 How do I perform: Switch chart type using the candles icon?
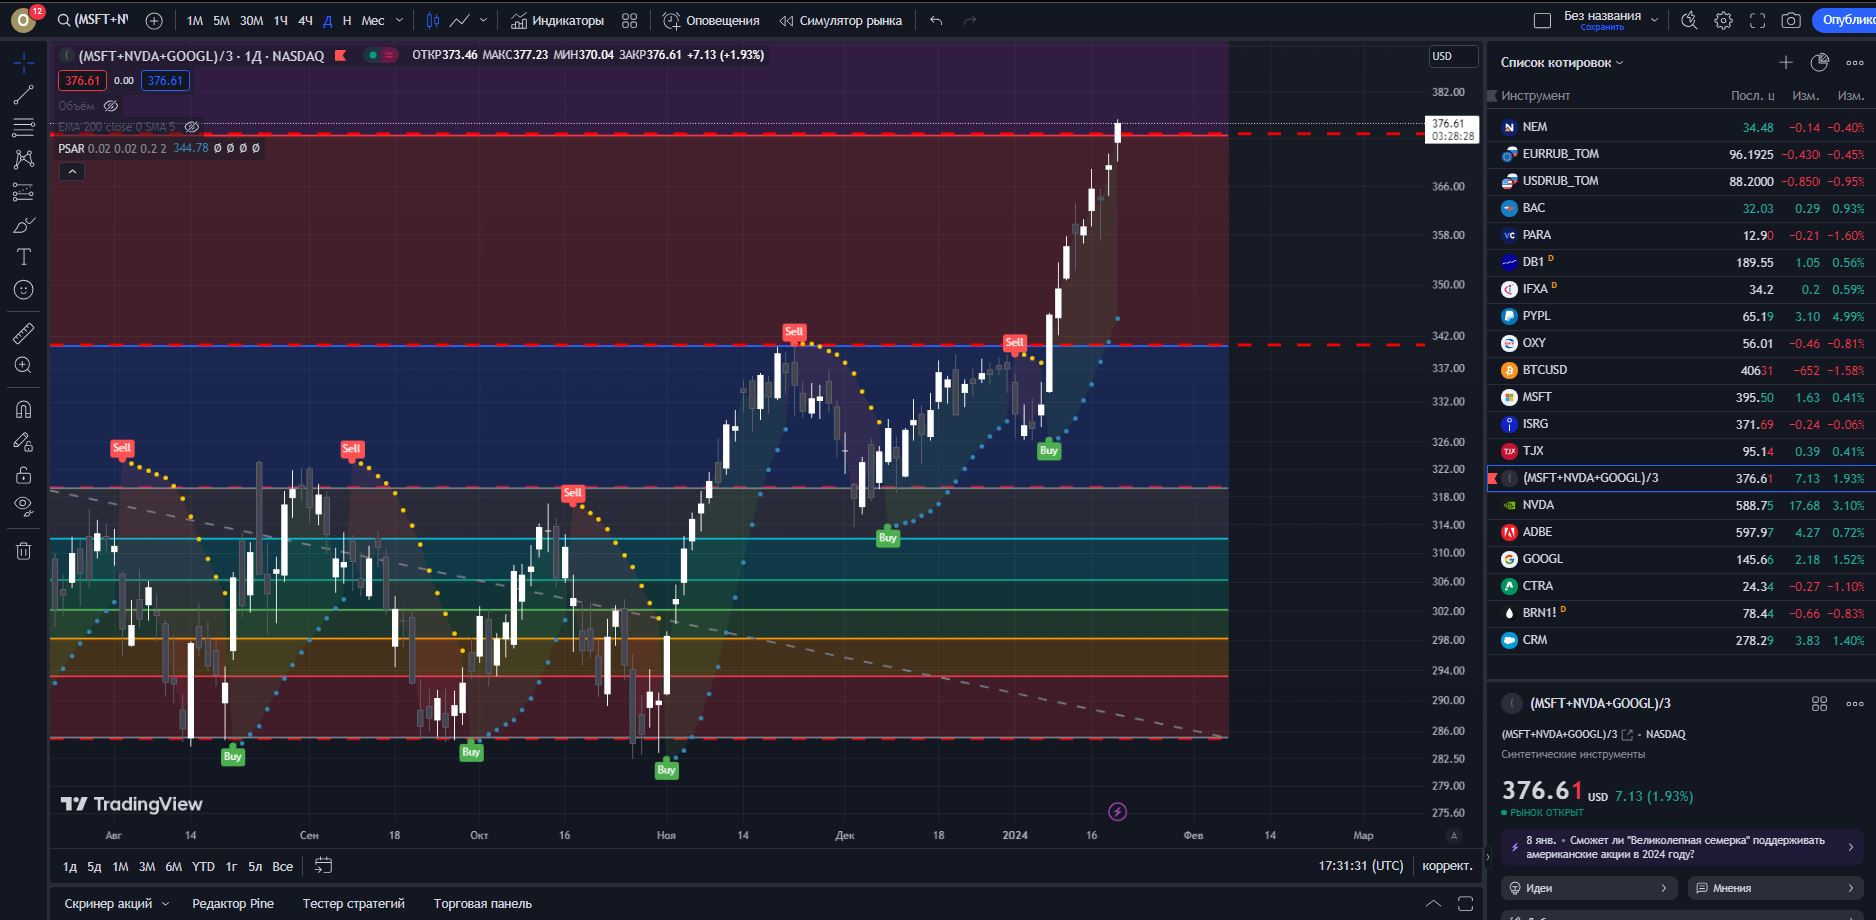tap(433, 20)
